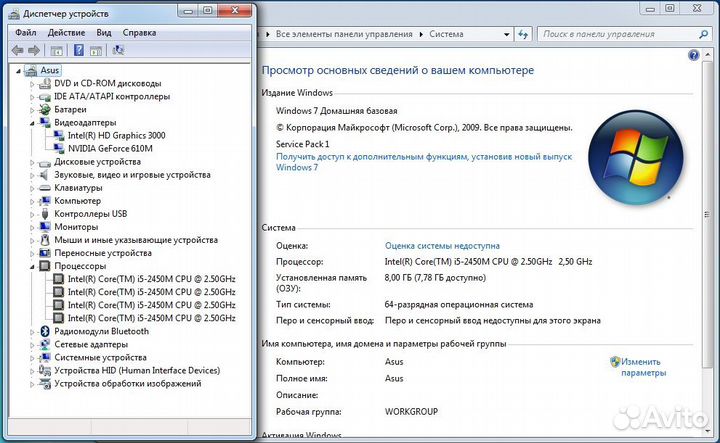Expand the Сетевые адаптеры node
Screen dimensions: 720x443
pos(32,345)
